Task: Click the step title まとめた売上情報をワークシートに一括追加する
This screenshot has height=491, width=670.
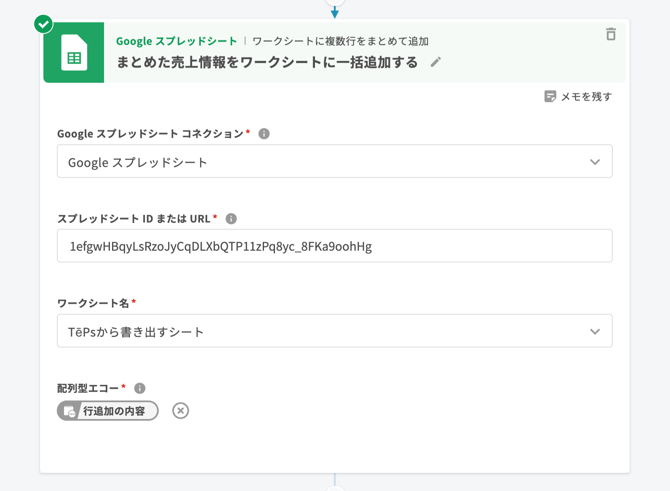Action: pos(267,62)
